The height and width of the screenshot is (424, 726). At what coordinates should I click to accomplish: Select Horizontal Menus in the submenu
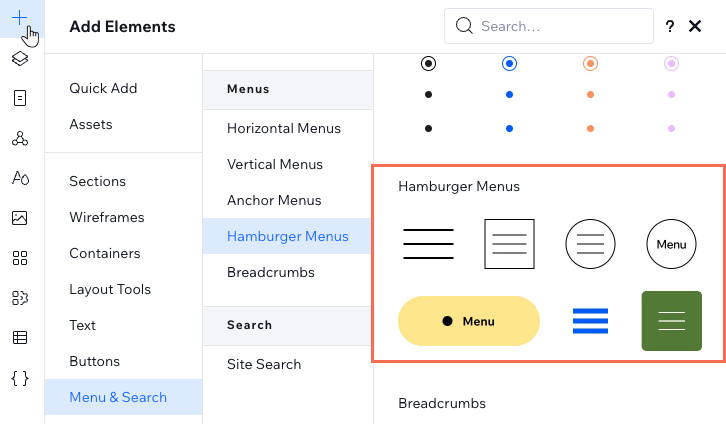284,128
